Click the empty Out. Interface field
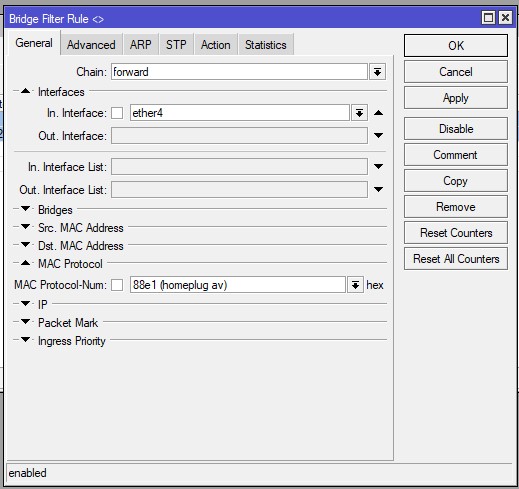 [x=239, y=136]
